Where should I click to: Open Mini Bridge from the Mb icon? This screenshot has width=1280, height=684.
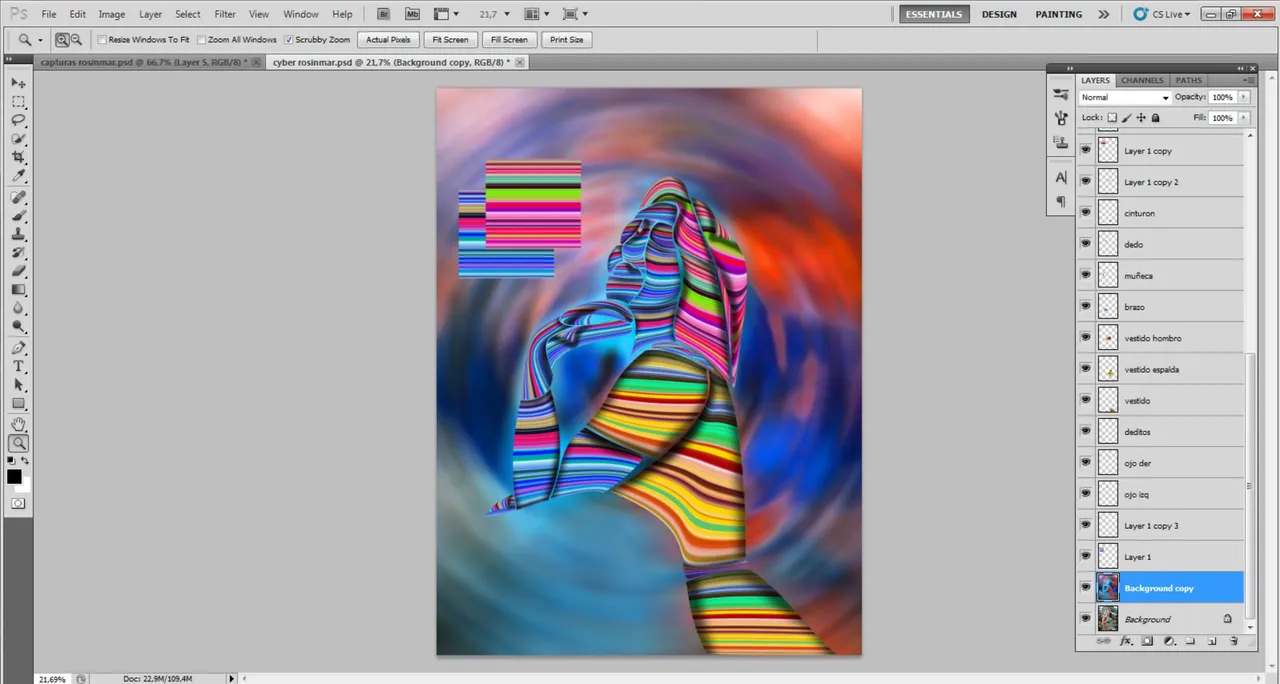413,14
